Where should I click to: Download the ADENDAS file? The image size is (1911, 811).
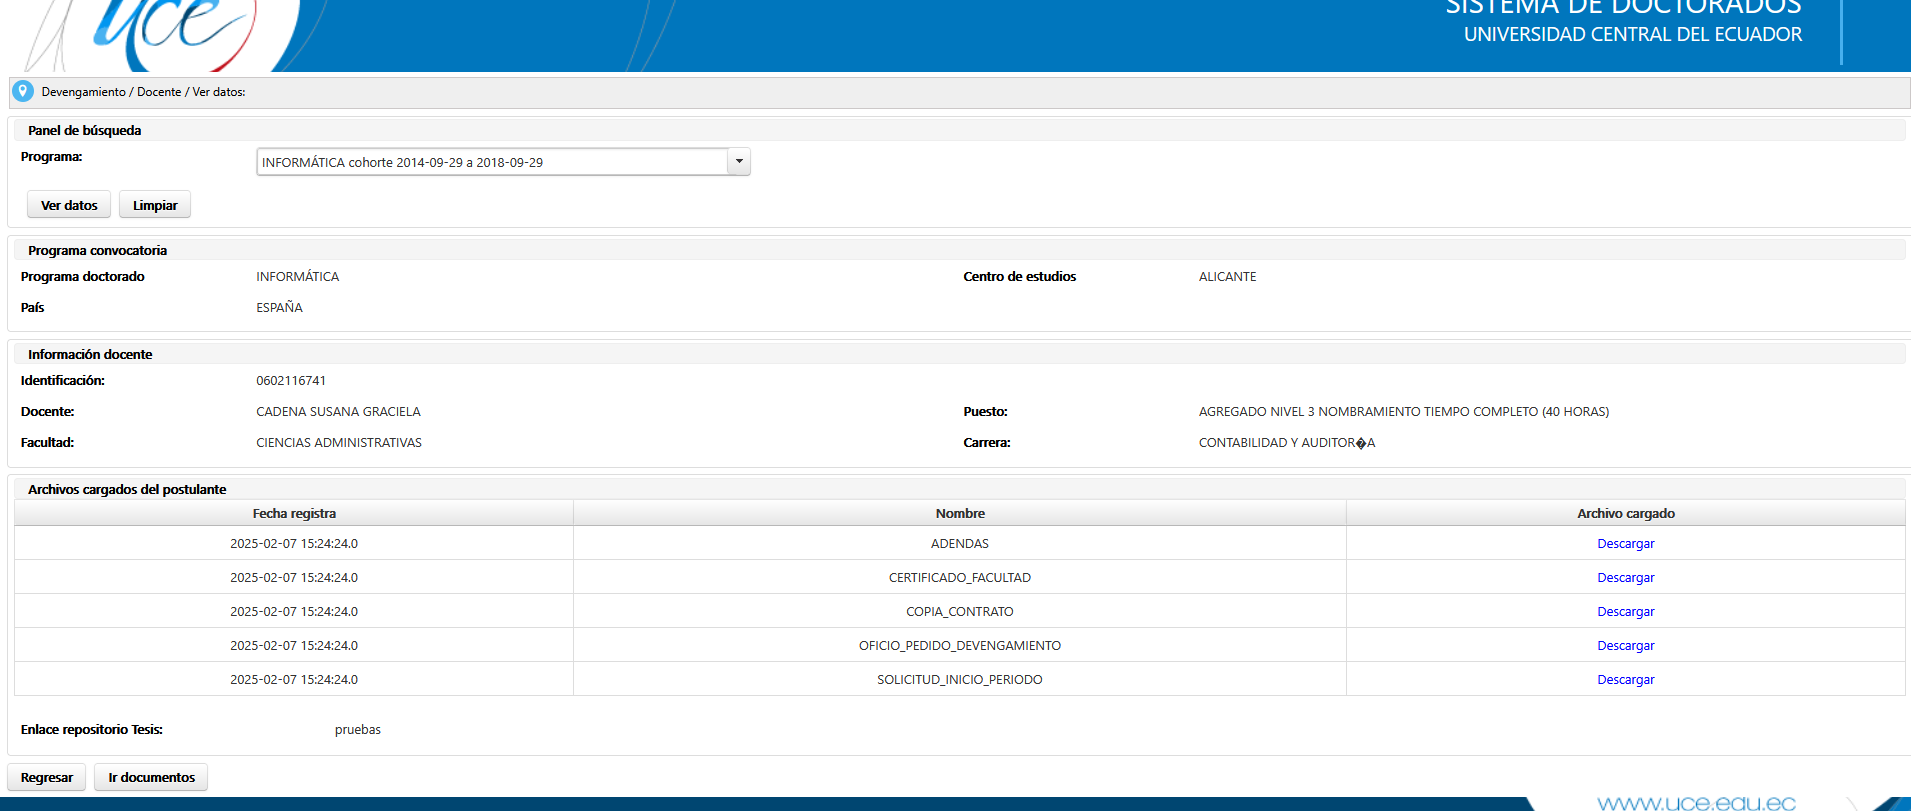[x=1625, y=544]
